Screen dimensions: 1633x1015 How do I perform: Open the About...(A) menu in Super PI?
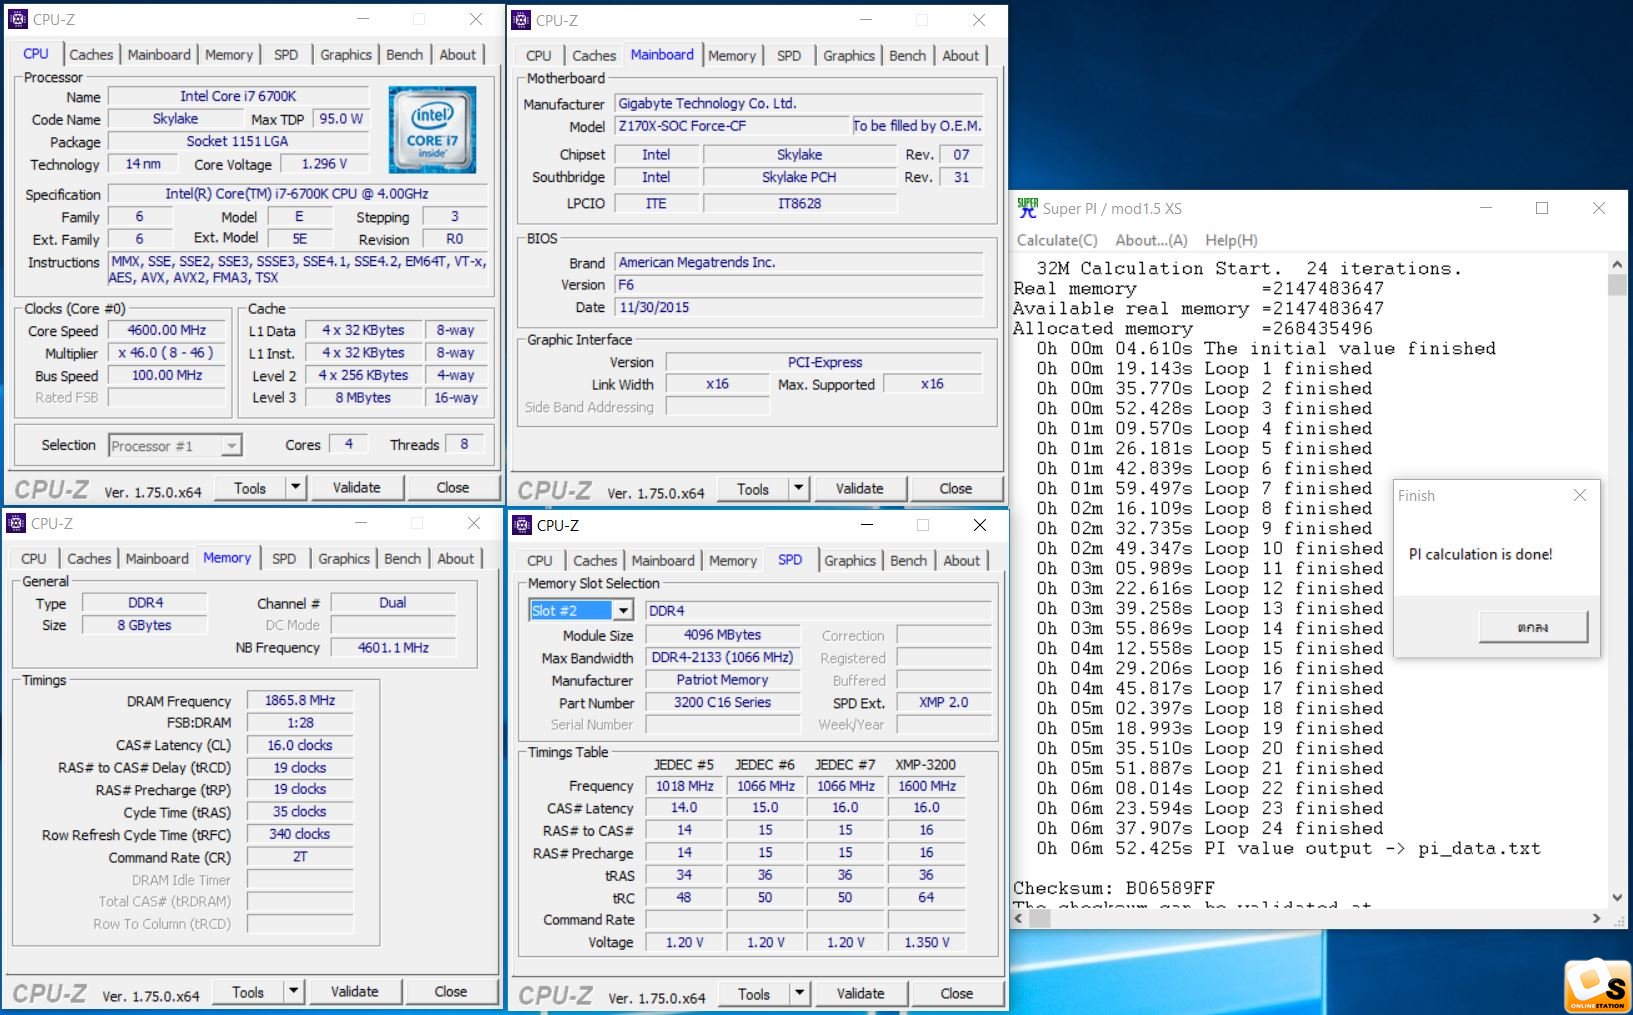pos(1151,240)
